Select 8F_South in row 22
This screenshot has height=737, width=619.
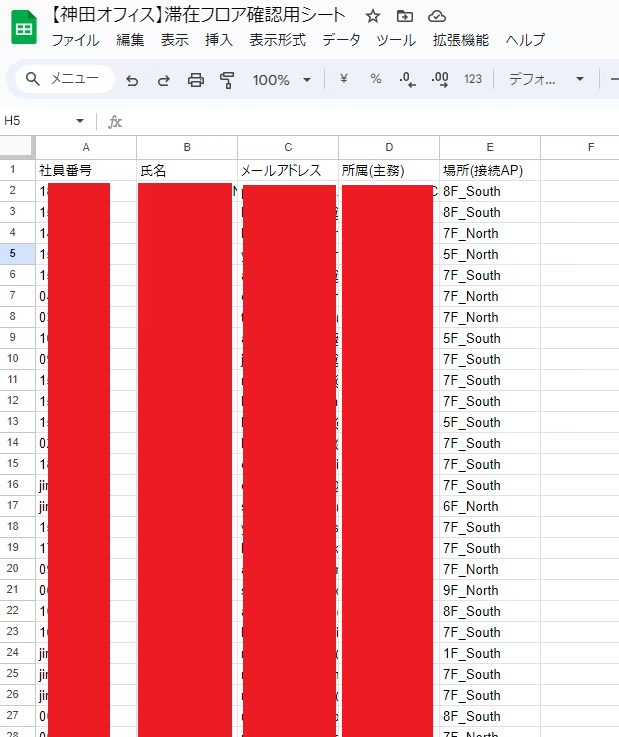[490, 611]
